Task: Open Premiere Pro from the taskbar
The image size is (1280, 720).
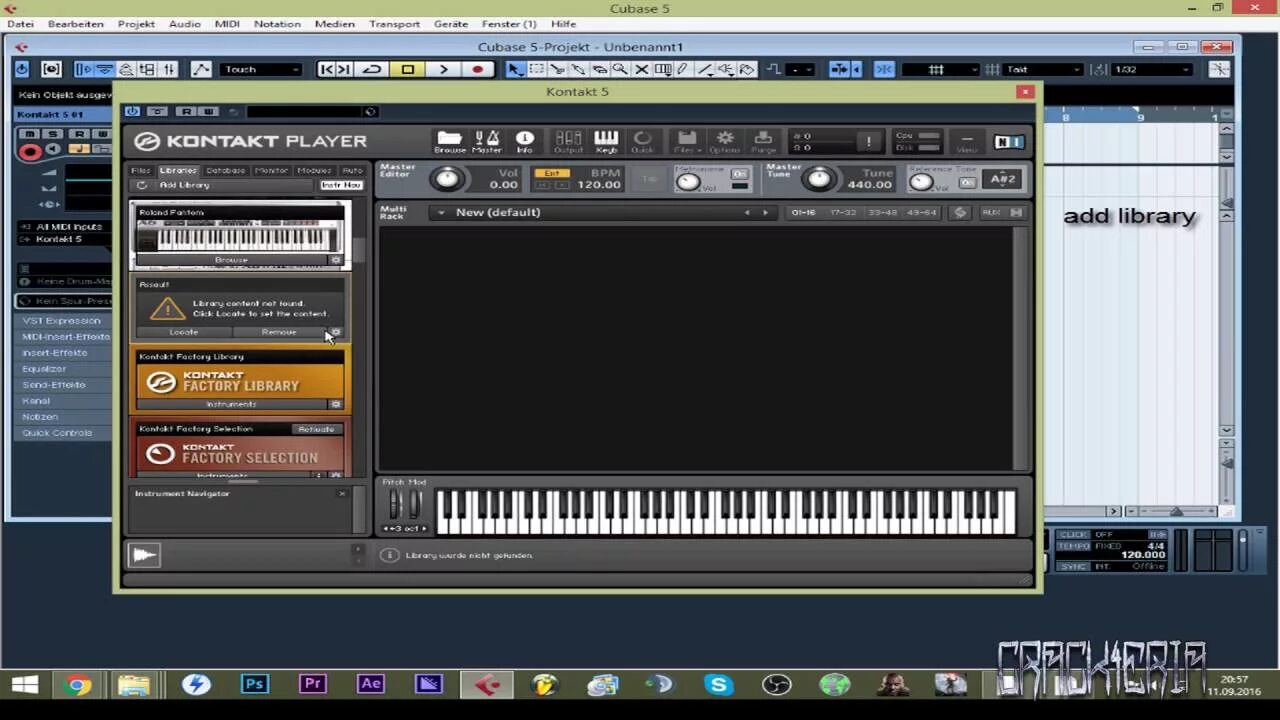Action: pos(312,685)
